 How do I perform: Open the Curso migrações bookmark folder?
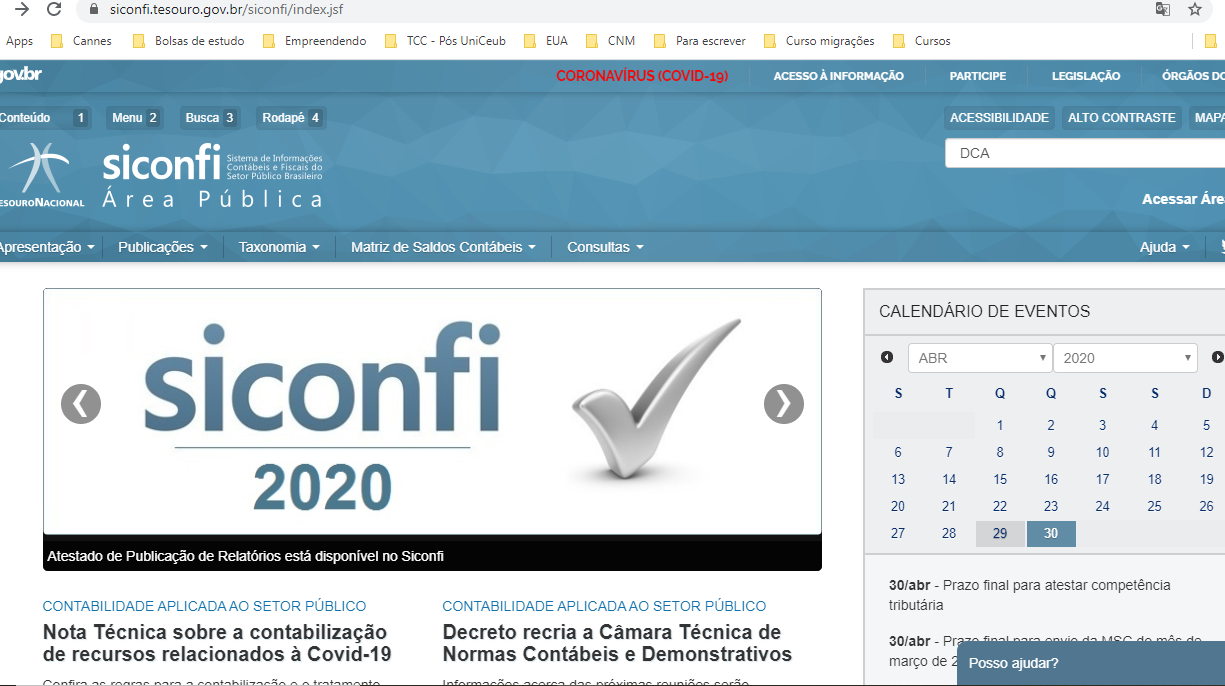[819, 41]
